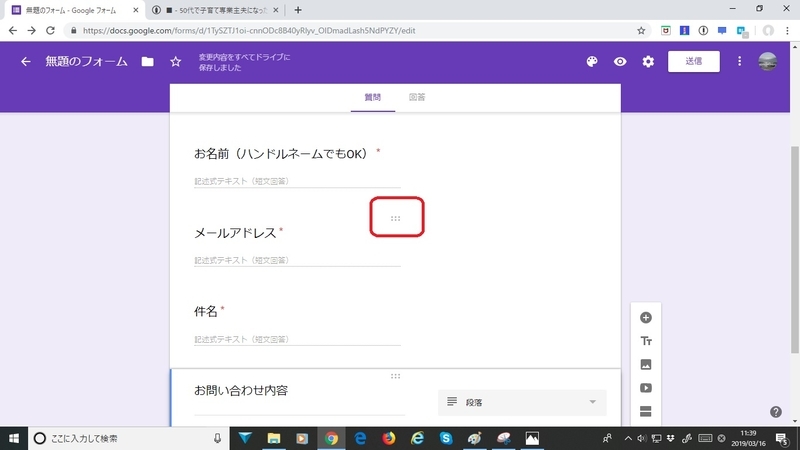Image resolution: width=800 pixels, height=450 pixels.
Task: Switch to the 回答 tab
Action: click(417, 97)
